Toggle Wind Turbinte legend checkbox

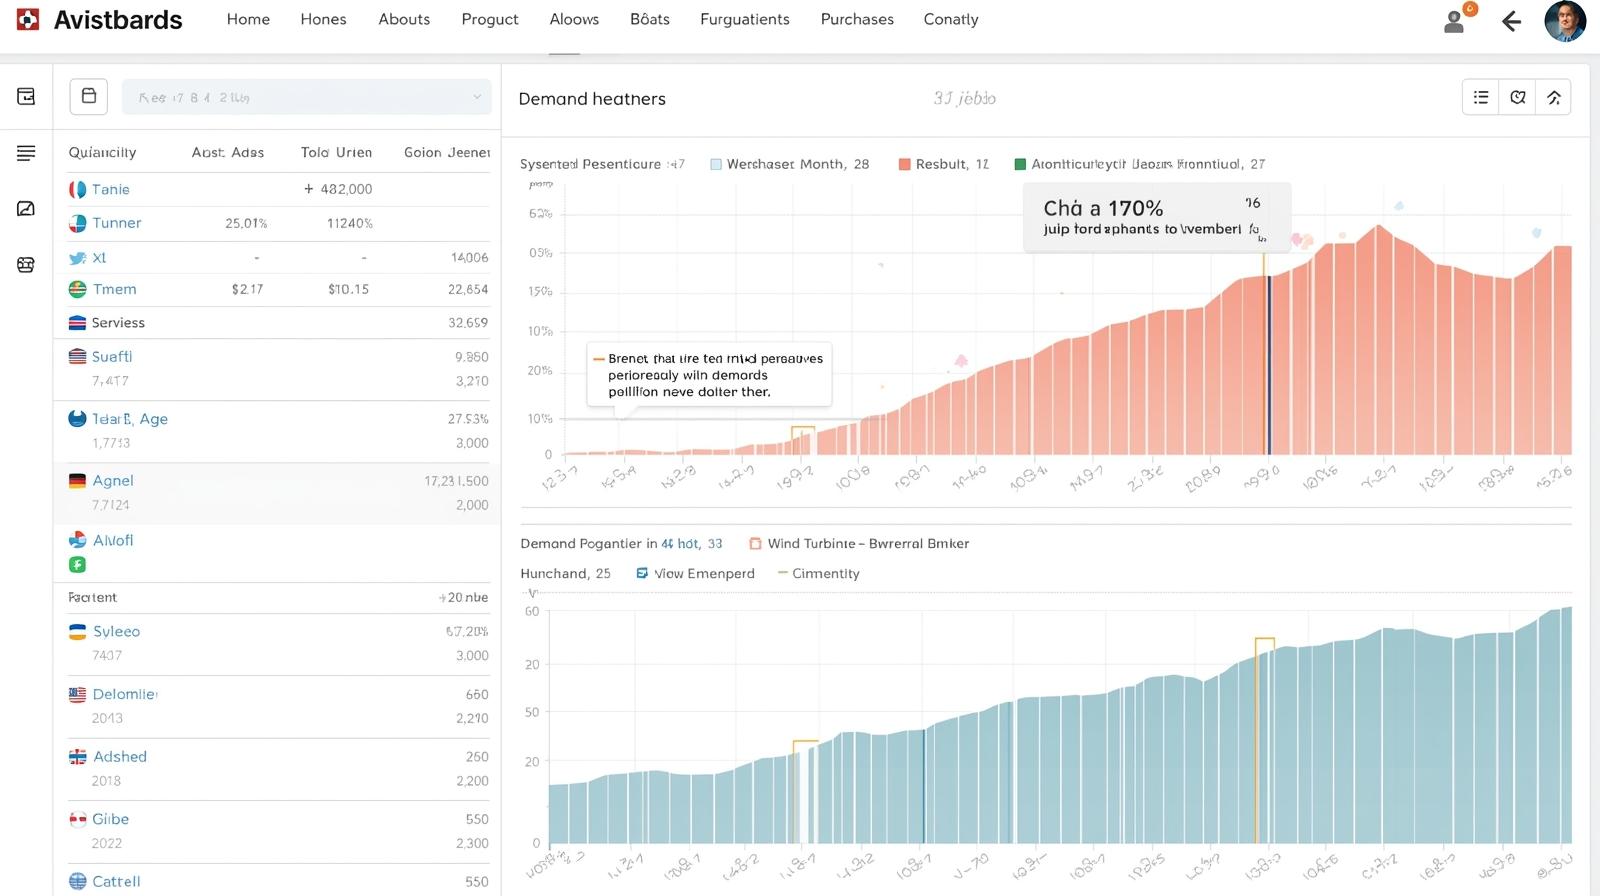755,543
